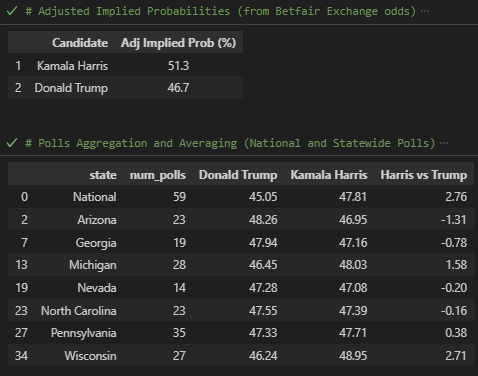Click the green checkmark beside Polls Aggregation cell
478x376 pixels.
[12, 143]
